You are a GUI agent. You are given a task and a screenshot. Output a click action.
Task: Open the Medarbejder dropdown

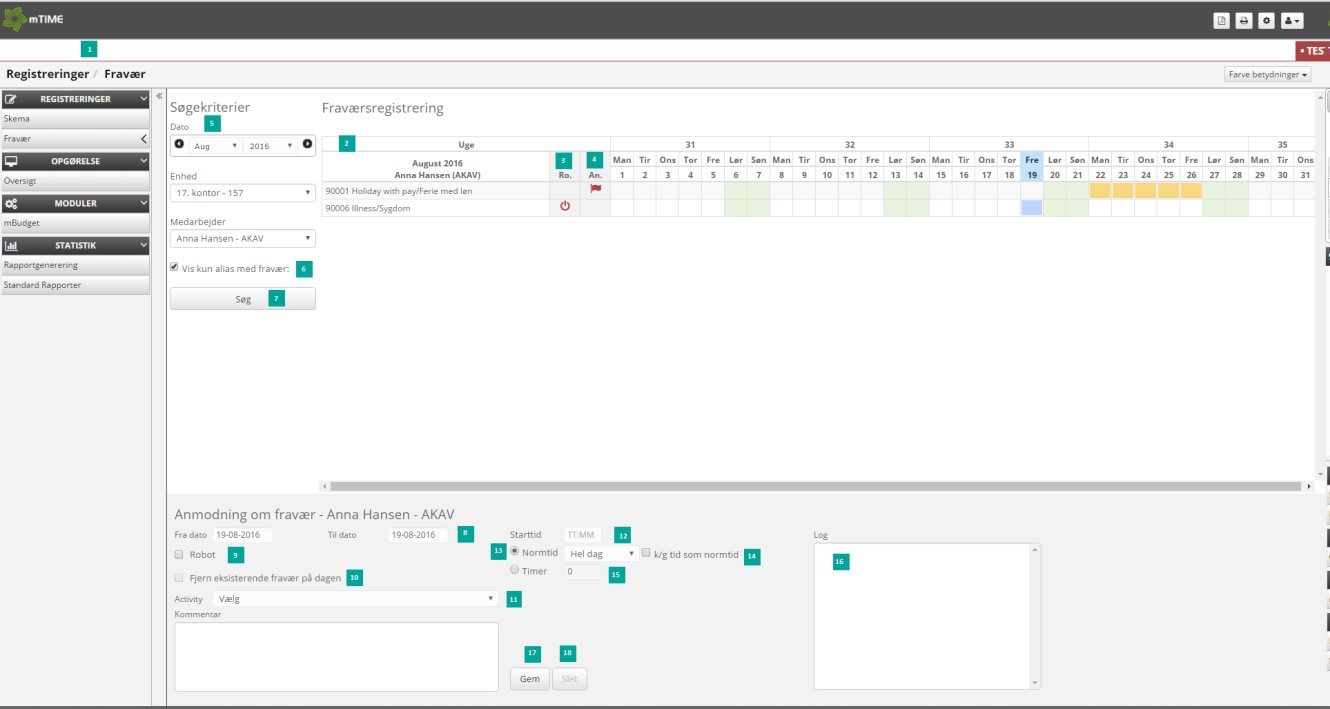pyautogui.click(x=242, y=239)
